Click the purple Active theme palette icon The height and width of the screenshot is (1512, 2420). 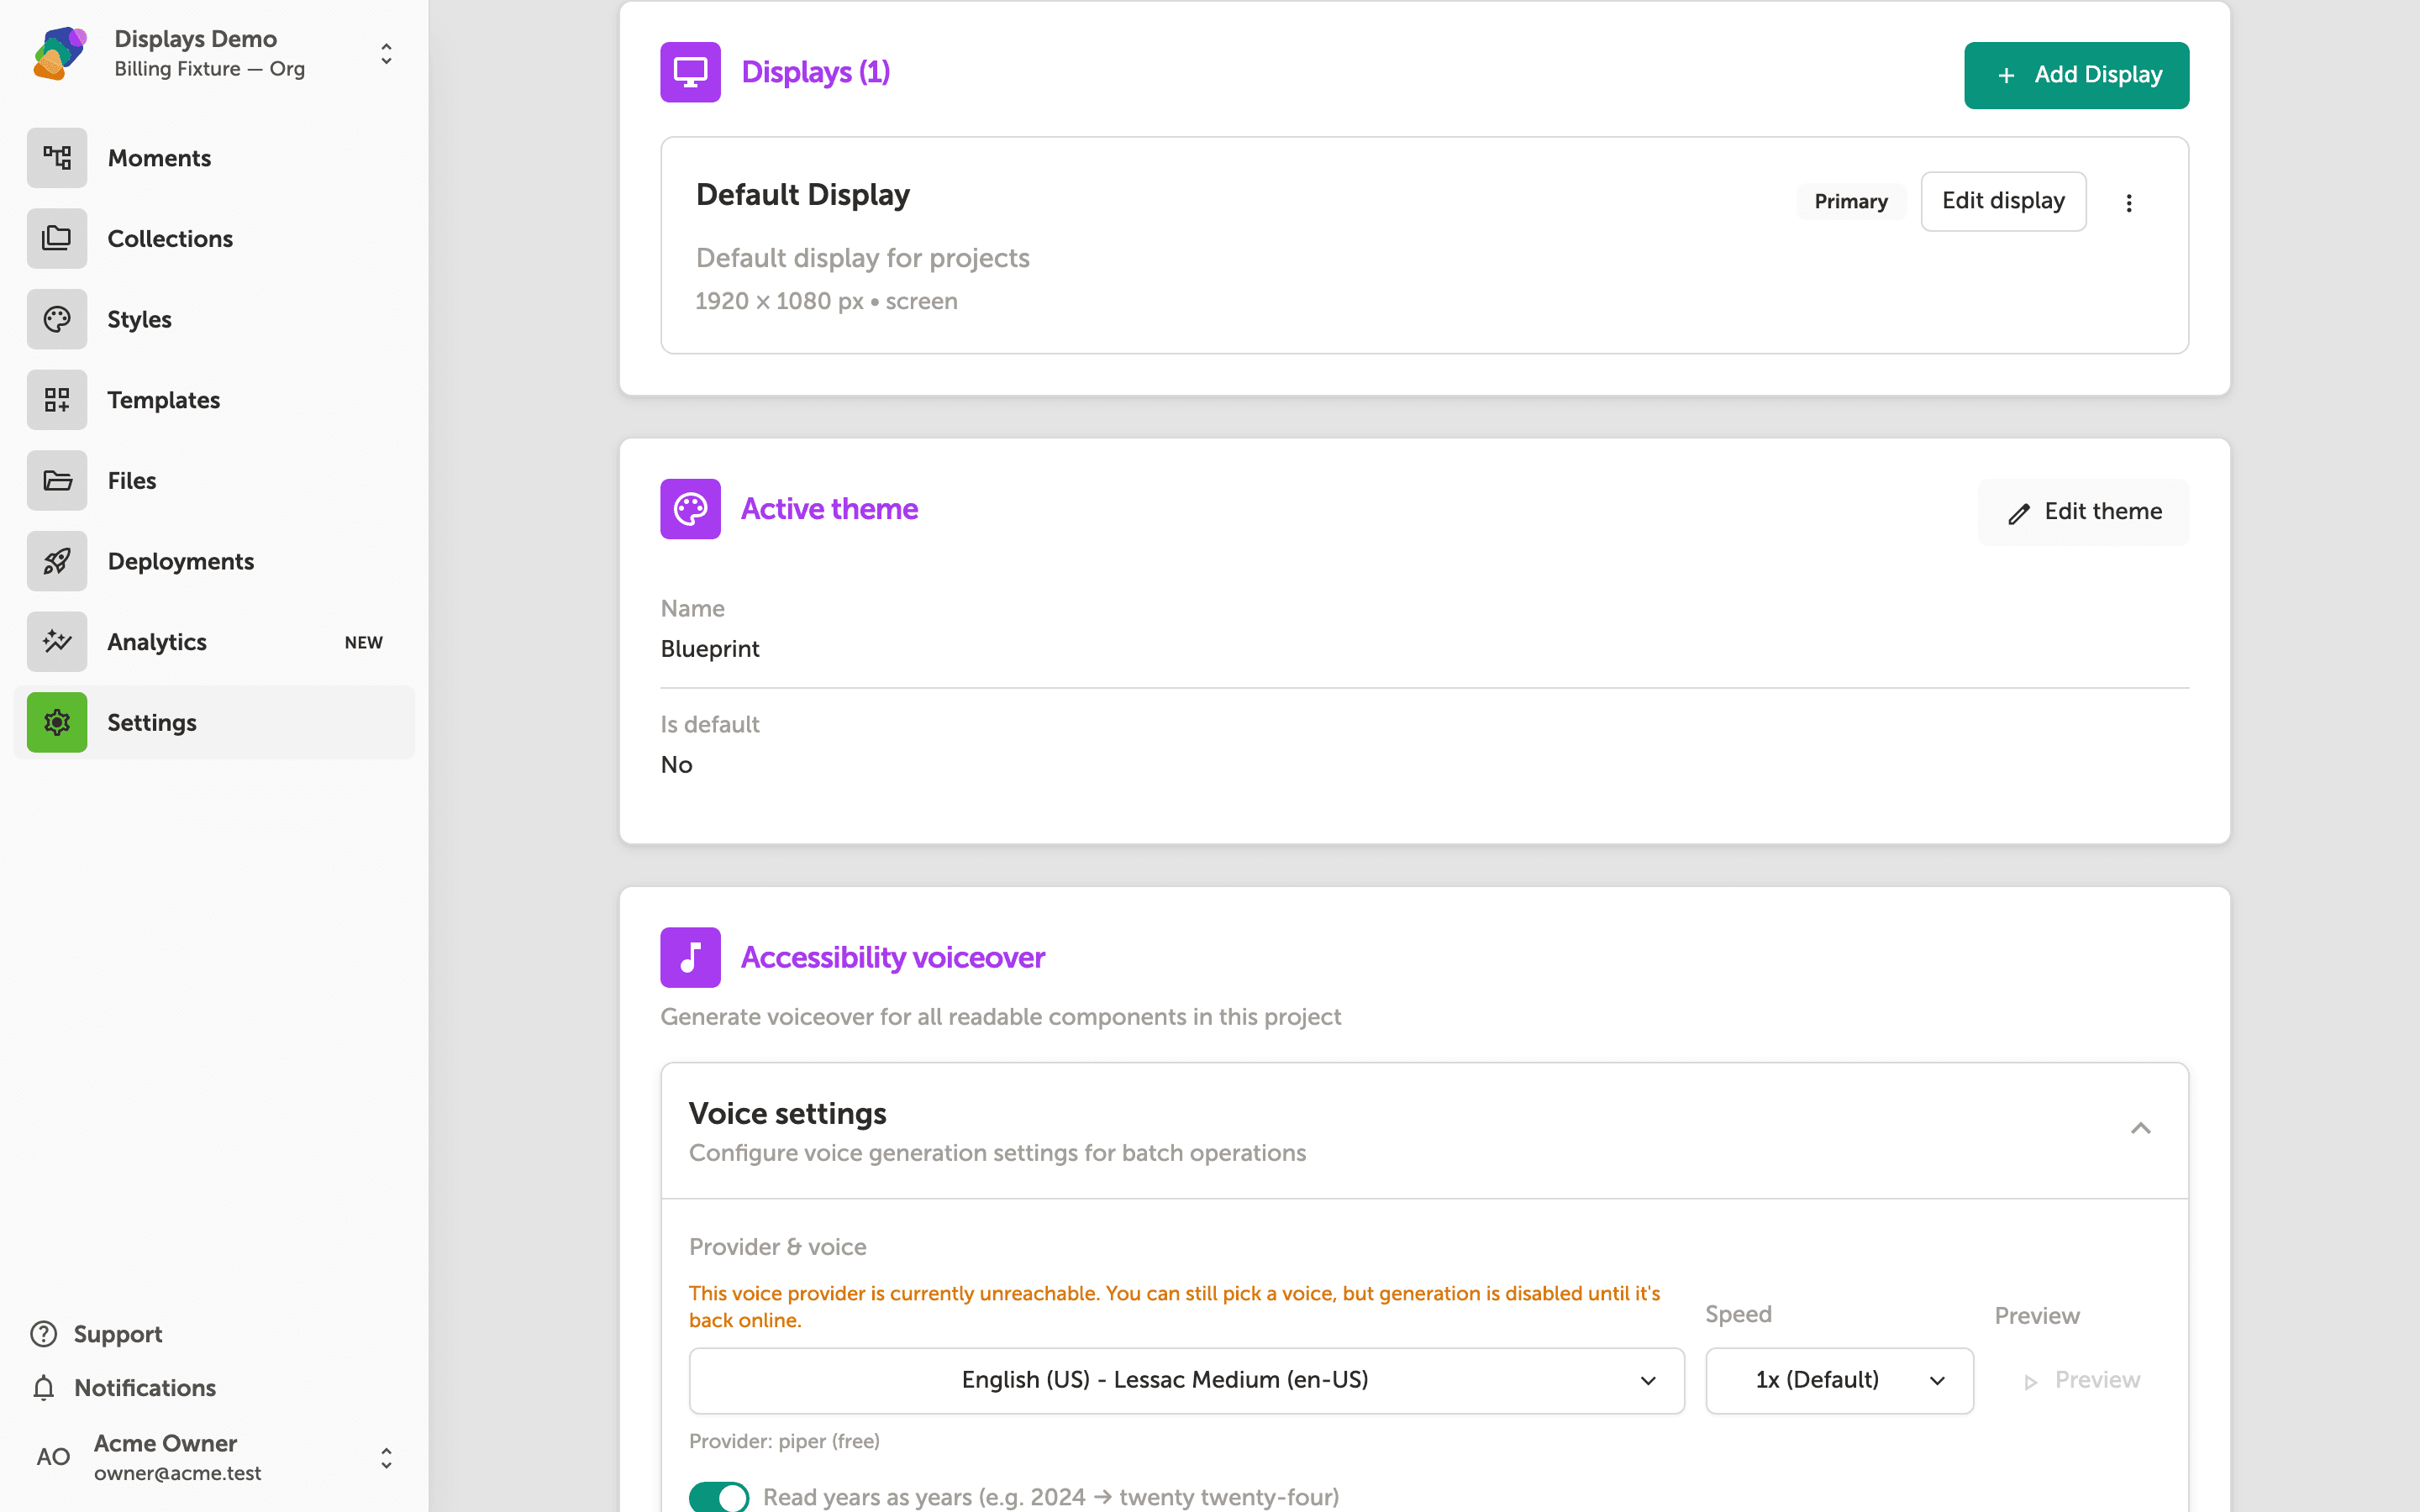click(x=690, y=509)
